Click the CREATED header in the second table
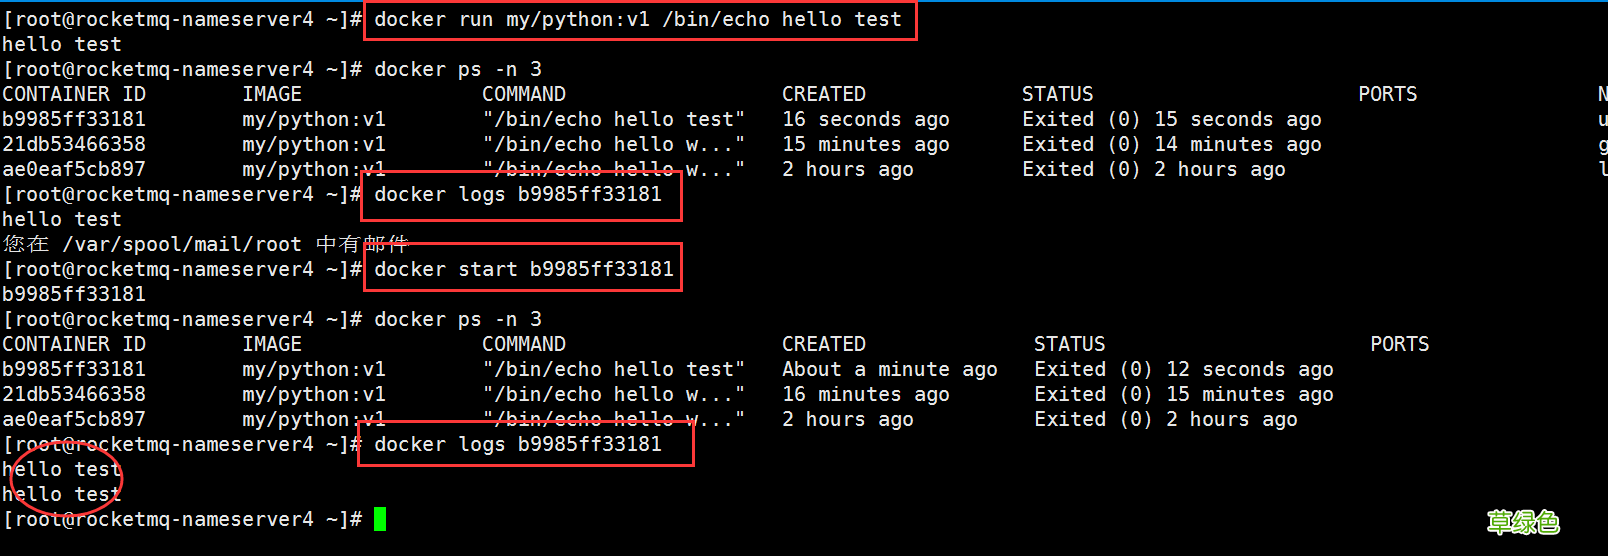1608x556 pixels. pyautogui.click(x=823, y=344)
